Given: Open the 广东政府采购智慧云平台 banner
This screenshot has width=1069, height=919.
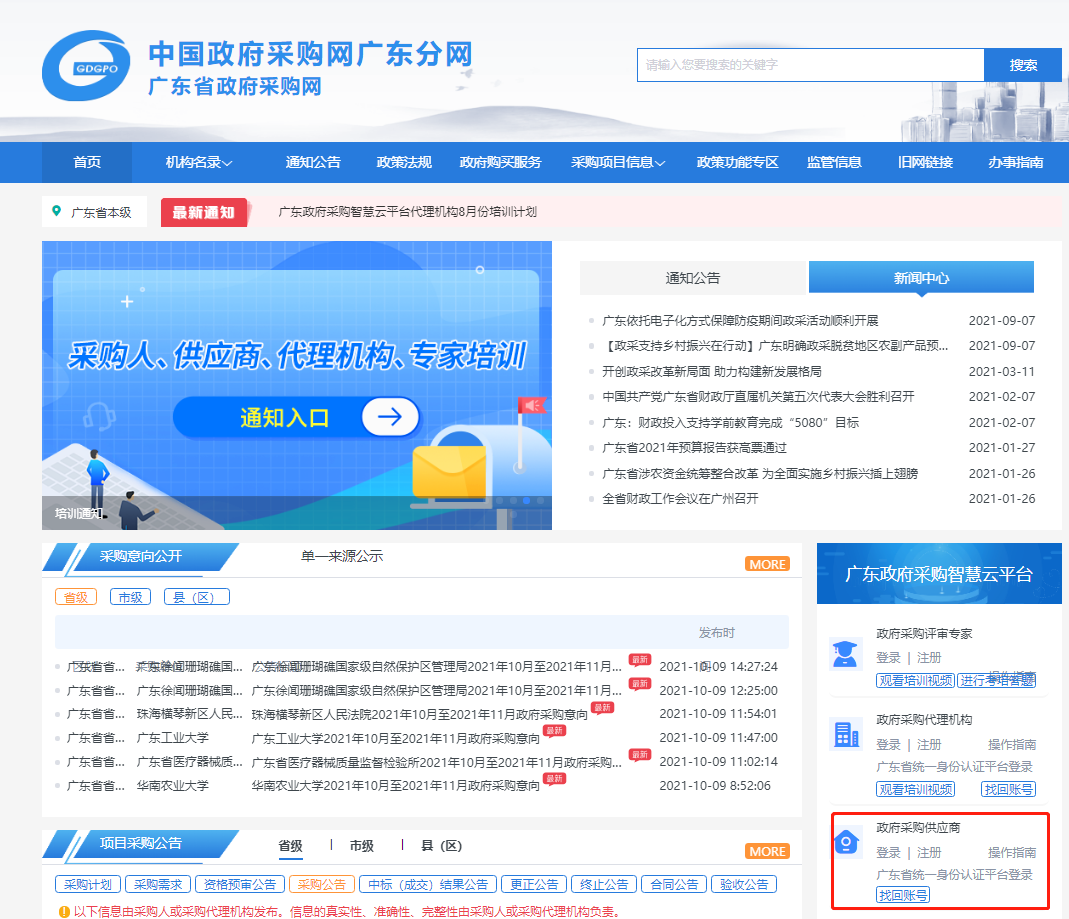Looking at the screenshot, I should click(939, 573).
